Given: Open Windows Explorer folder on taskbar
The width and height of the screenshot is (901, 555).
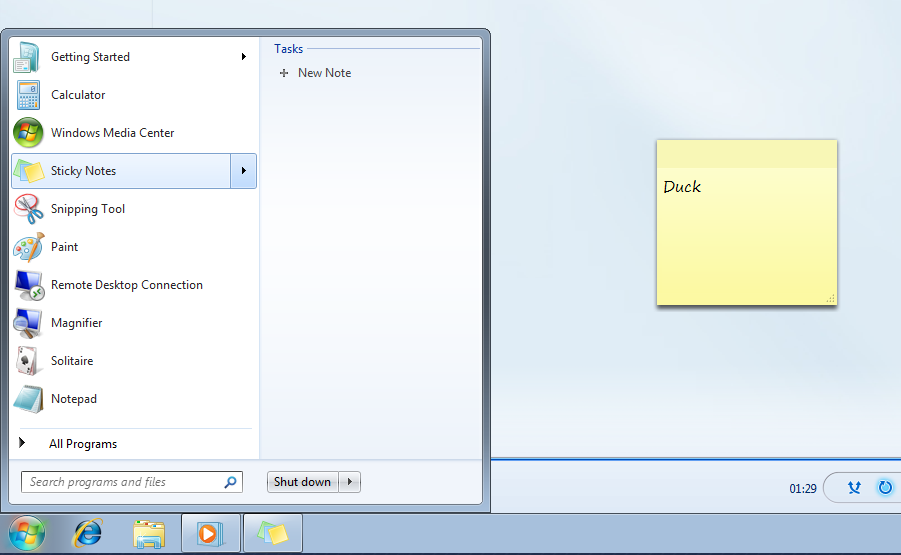Looking at the screenshot, I should point(149,534).
